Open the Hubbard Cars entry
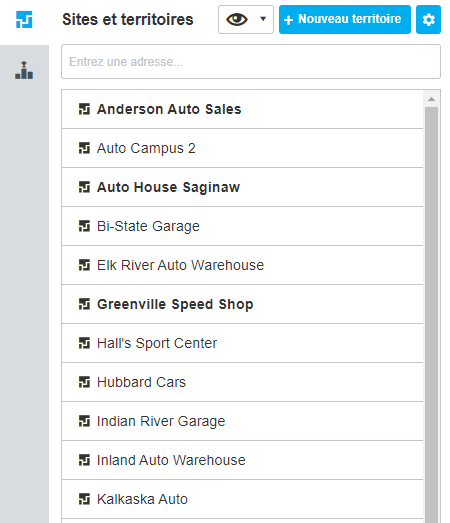The image size is (450, 523). (x=243, y=382)
